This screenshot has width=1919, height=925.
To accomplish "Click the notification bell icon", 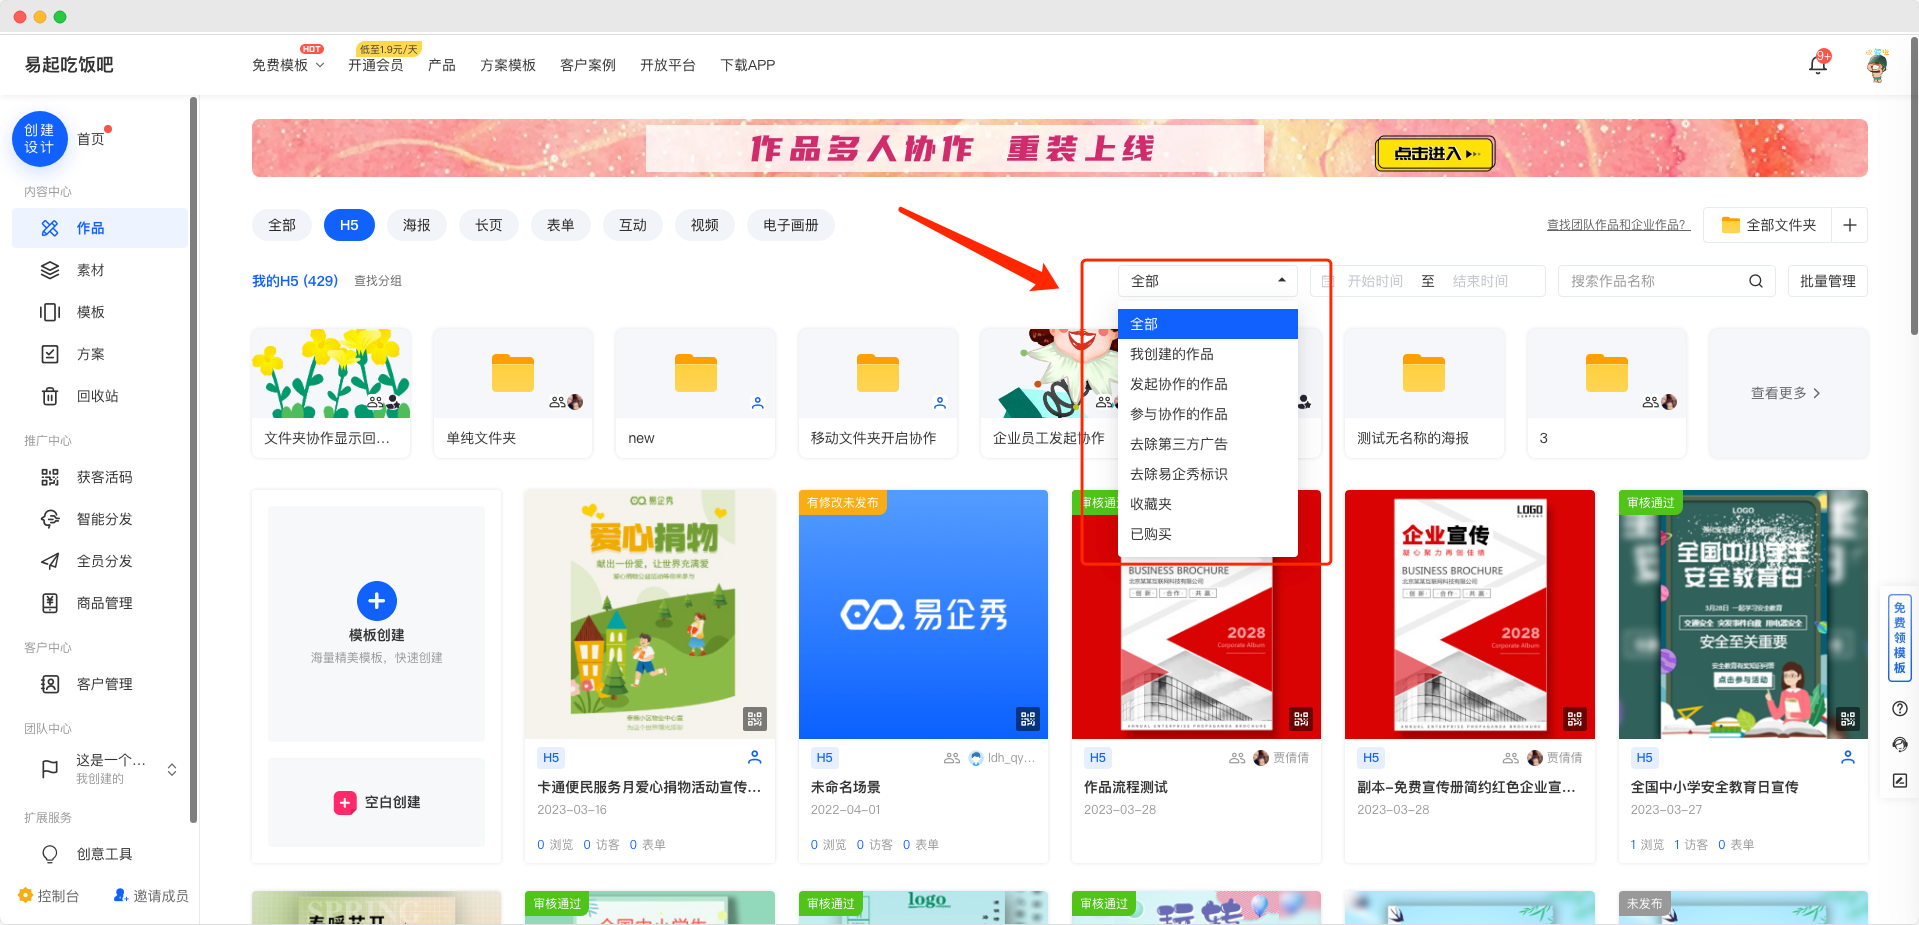I will (x=1817, y=66).
